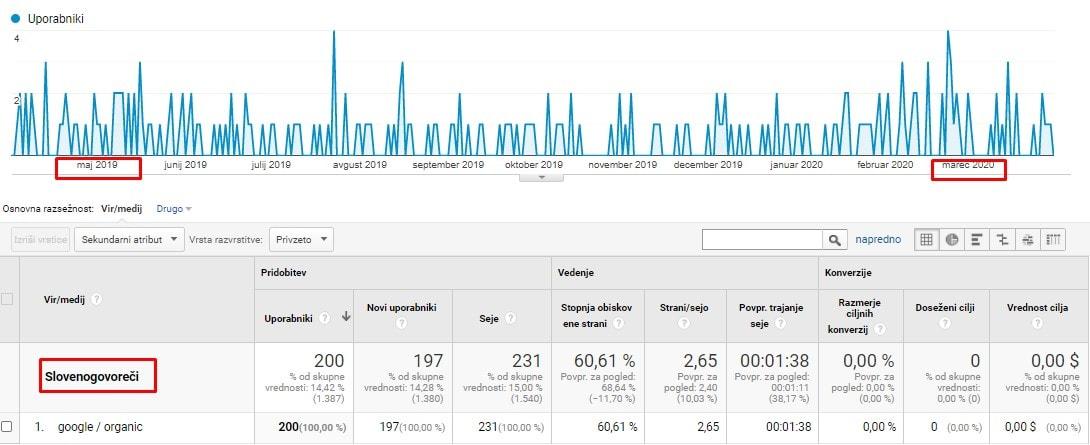This screenshot has height=445, width=1090.
Task: Open help icon under Vrednost cilja
Action: point(1037,324)
